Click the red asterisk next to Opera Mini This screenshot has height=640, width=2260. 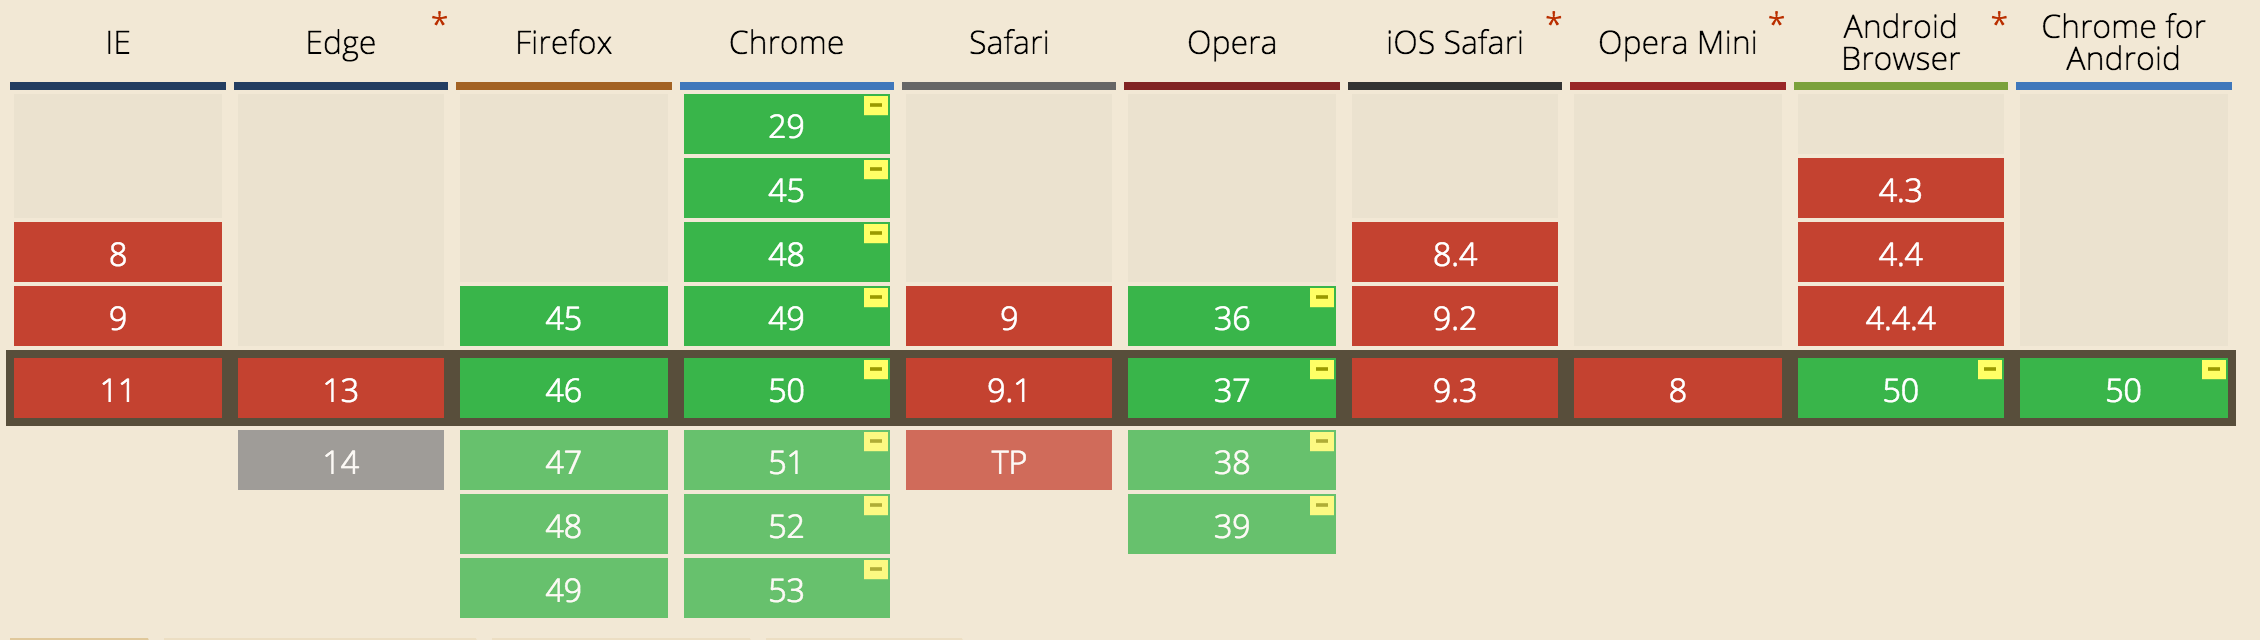click(x=1776, y=22)
